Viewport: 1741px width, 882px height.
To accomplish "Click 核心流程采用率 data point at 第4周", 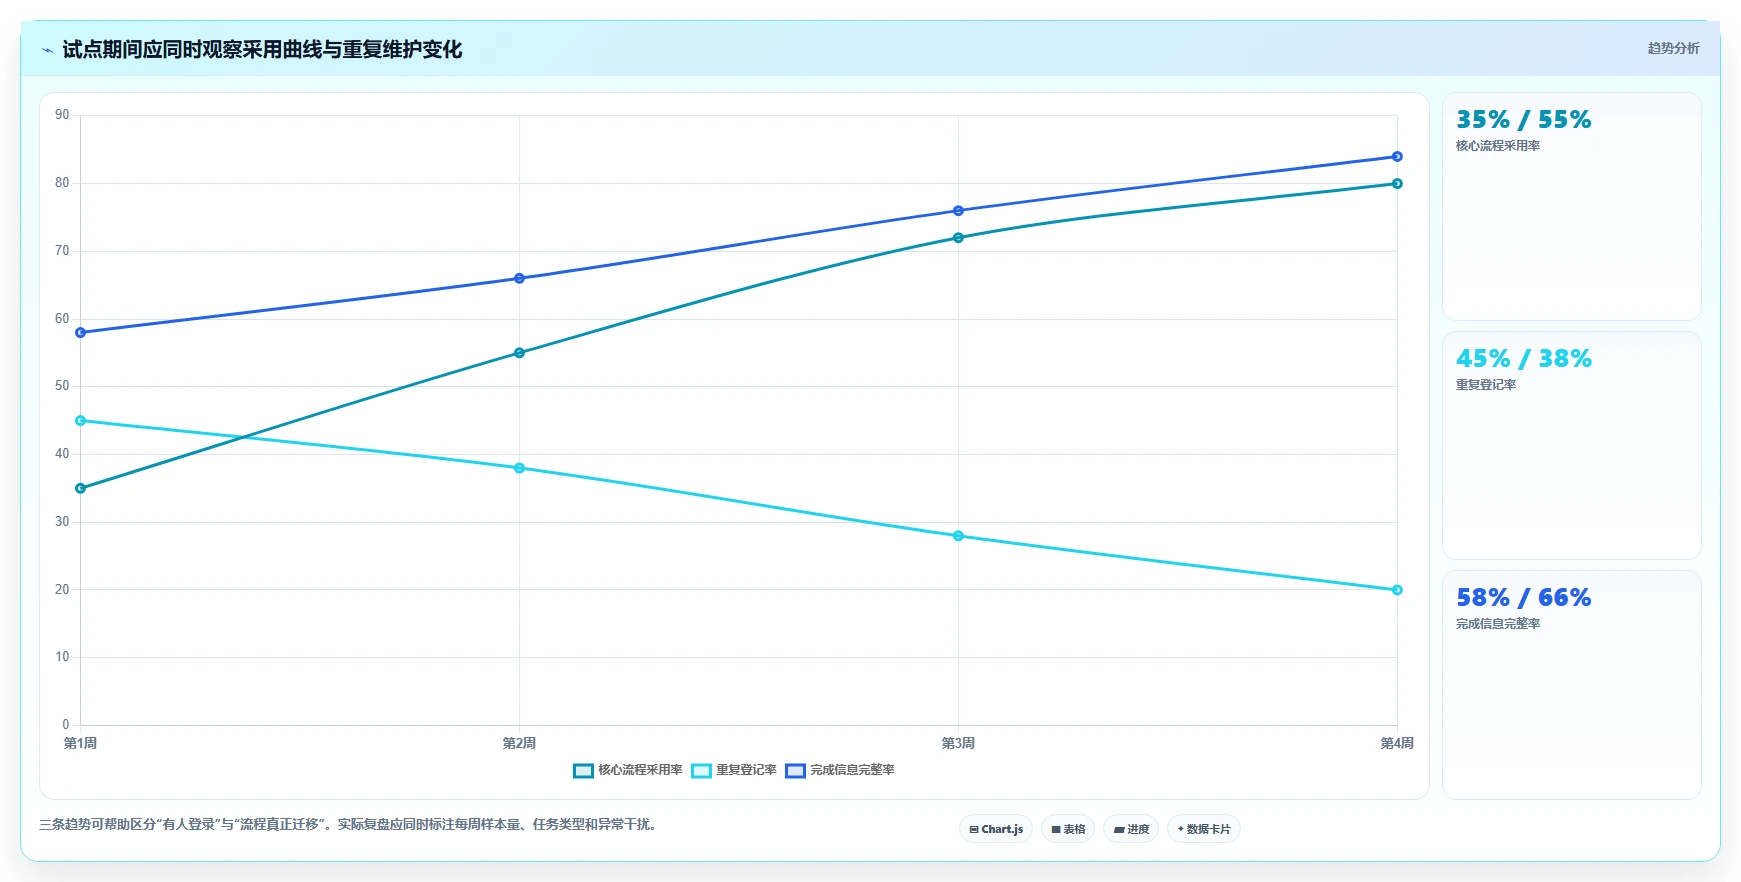I will [1397, 184].
